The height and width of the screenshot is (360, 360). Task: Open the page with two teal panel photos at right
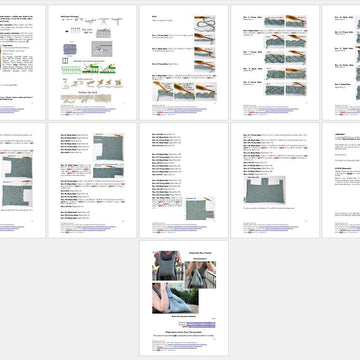pyautogui.click(x=92, y=180)
